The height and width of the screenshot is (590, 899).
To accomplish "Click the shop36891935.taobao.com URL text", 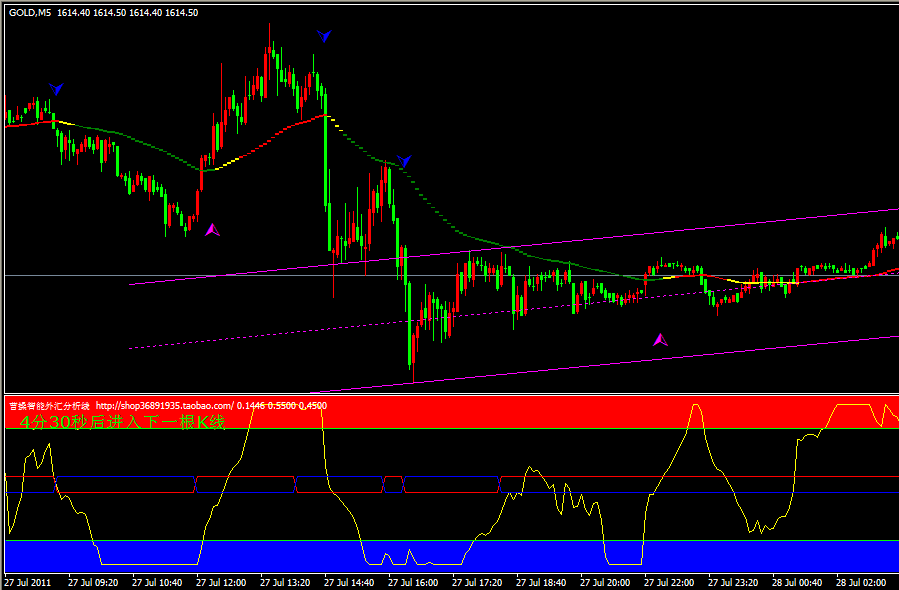I will coord(165,406).
